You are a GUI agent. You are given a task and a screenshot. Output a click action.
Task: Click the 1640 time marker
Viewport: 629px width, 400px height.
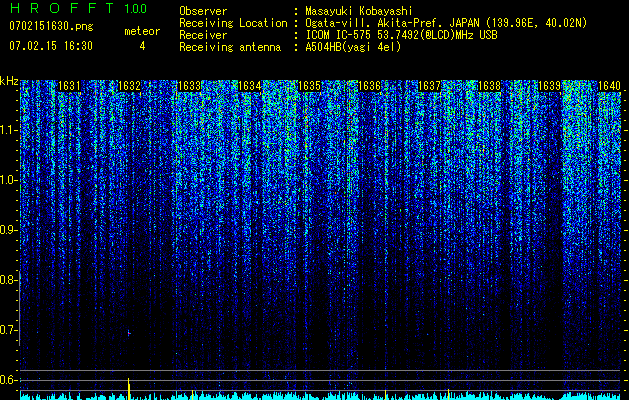point(609,86)
